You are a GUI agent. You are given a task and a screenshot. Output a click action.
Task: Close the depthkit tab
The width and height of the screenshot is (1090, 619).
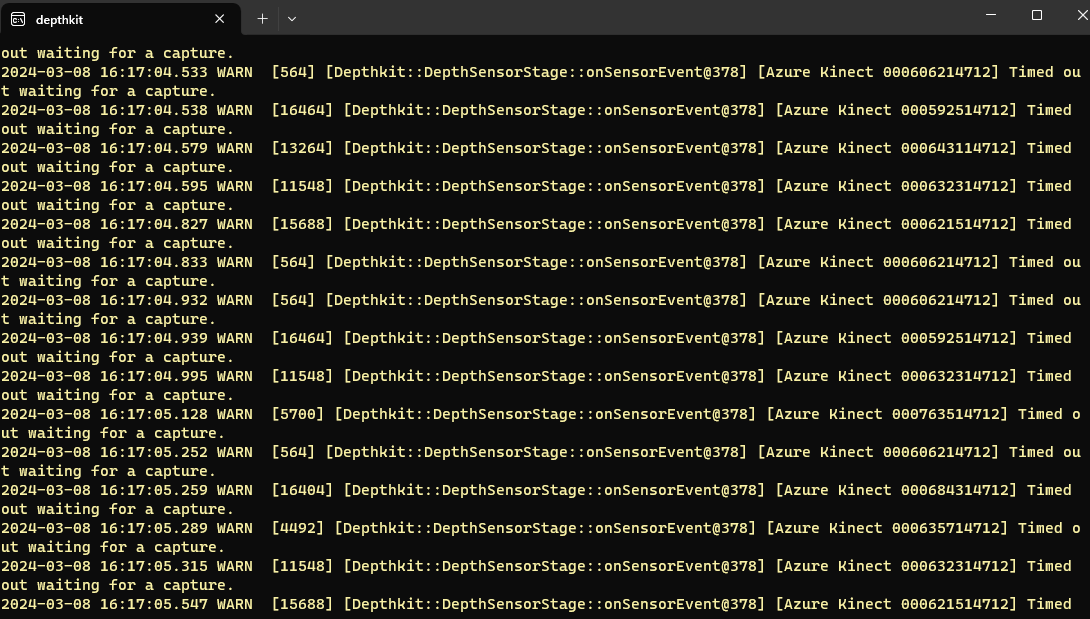[x=220, y=18]
